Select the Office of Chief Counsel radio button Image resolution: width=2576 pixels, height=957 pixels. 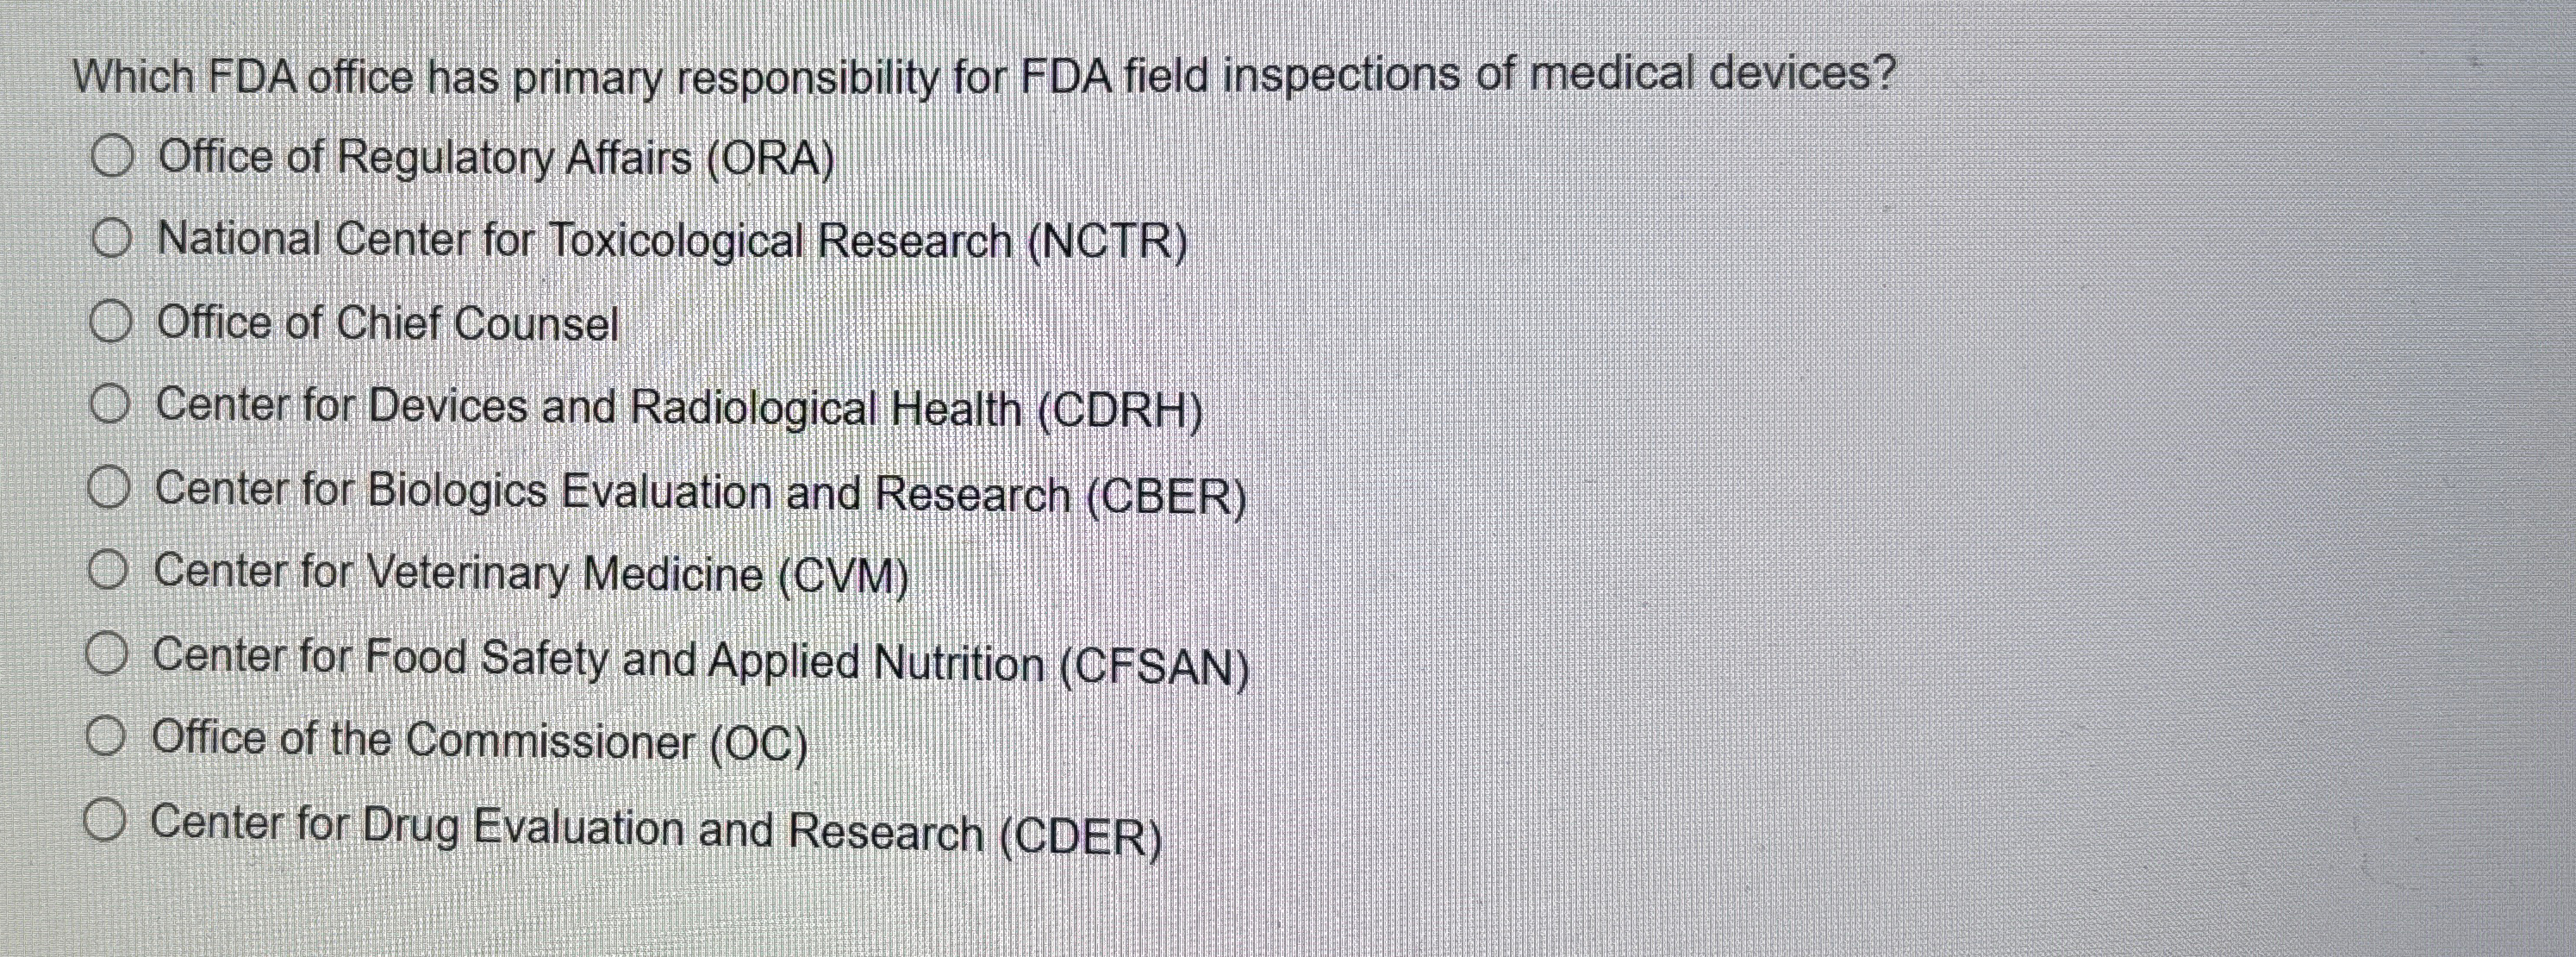110,323
